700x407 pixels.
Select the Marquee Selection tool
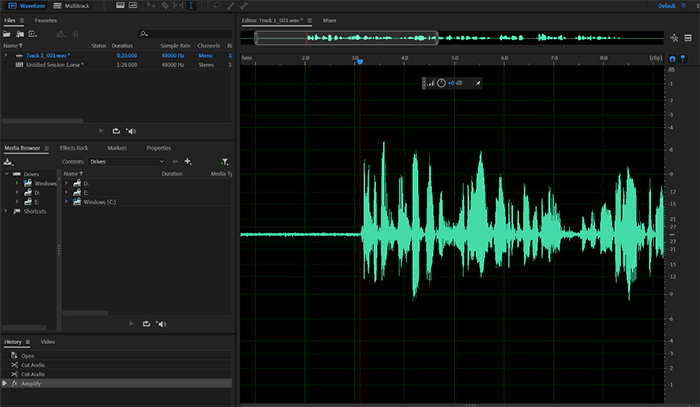[x=205, y=6]
